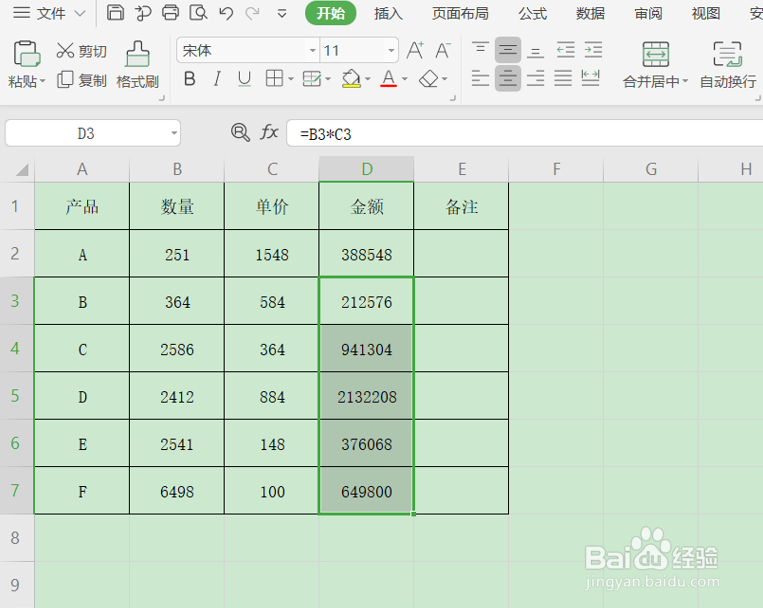Image resolution: width=763 pixels, height=608 pixels.
Task: Increase indent icon
Action: tap(593, 50)
